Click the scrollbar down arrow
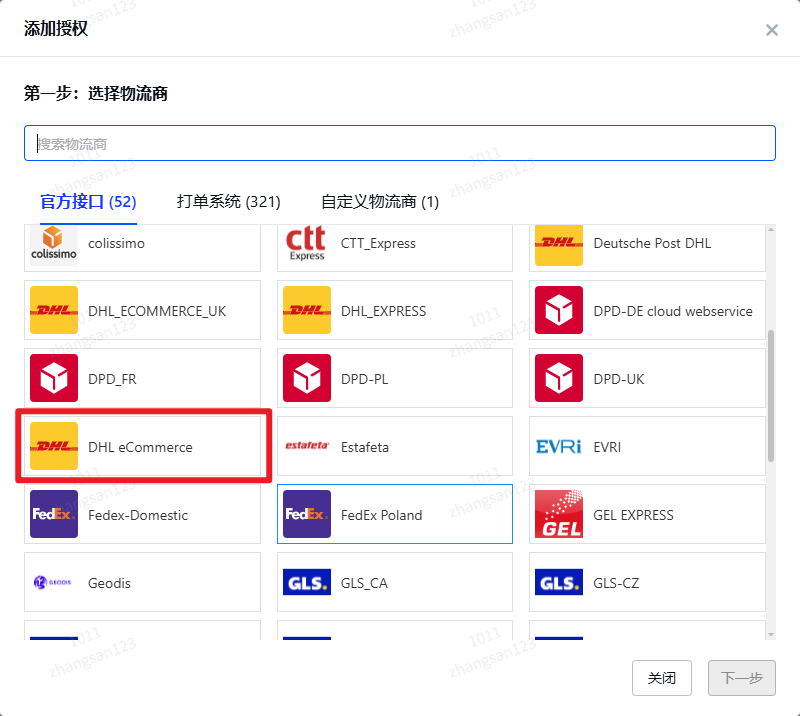This screenshot has height=716, width=800. [770, 634]
